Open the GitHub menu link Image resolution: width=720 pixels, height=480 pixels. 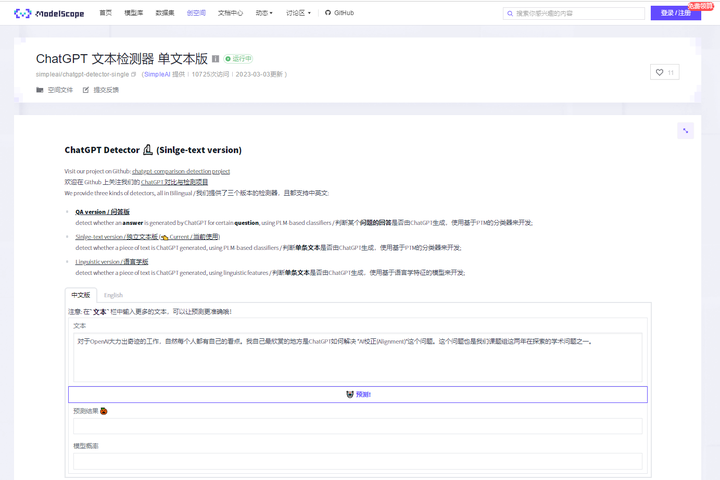click(339, 13)
